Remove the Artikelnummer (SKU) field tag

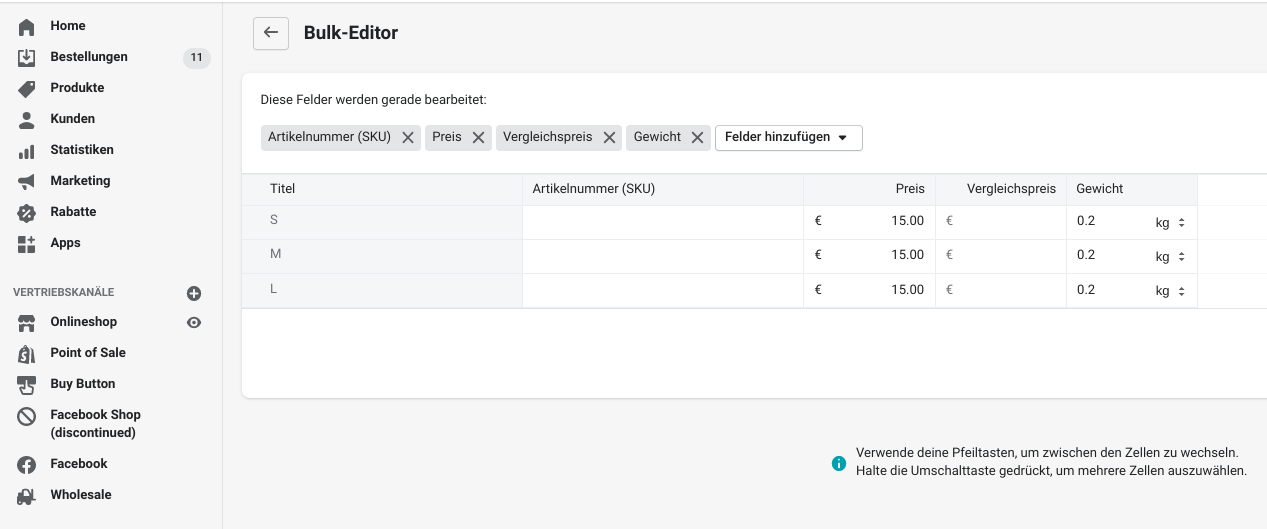click(x=408, y=138)
